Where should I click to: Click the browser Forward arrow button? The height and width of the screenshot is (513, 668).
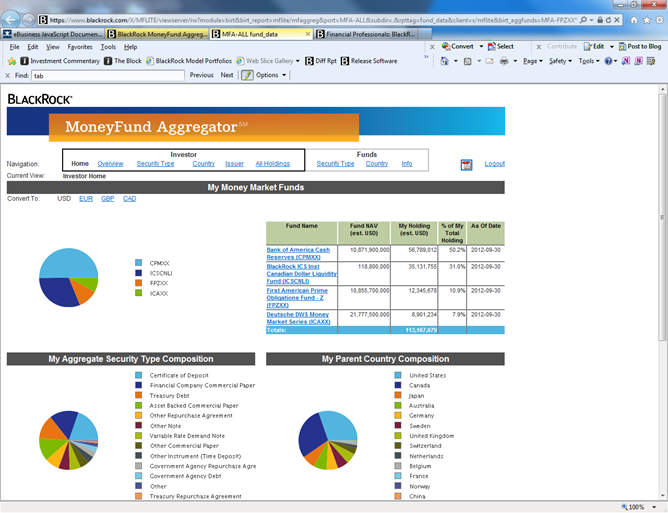[29, 20]
